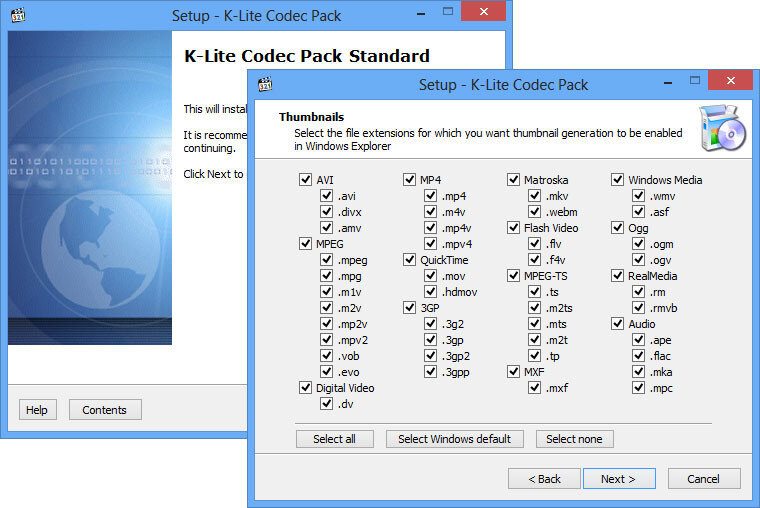The width and height of the screenshot is (760, 508).
Task: Toggle the .mkv extension checkbox
Action: pyautogui.click(x=535, y=196)
